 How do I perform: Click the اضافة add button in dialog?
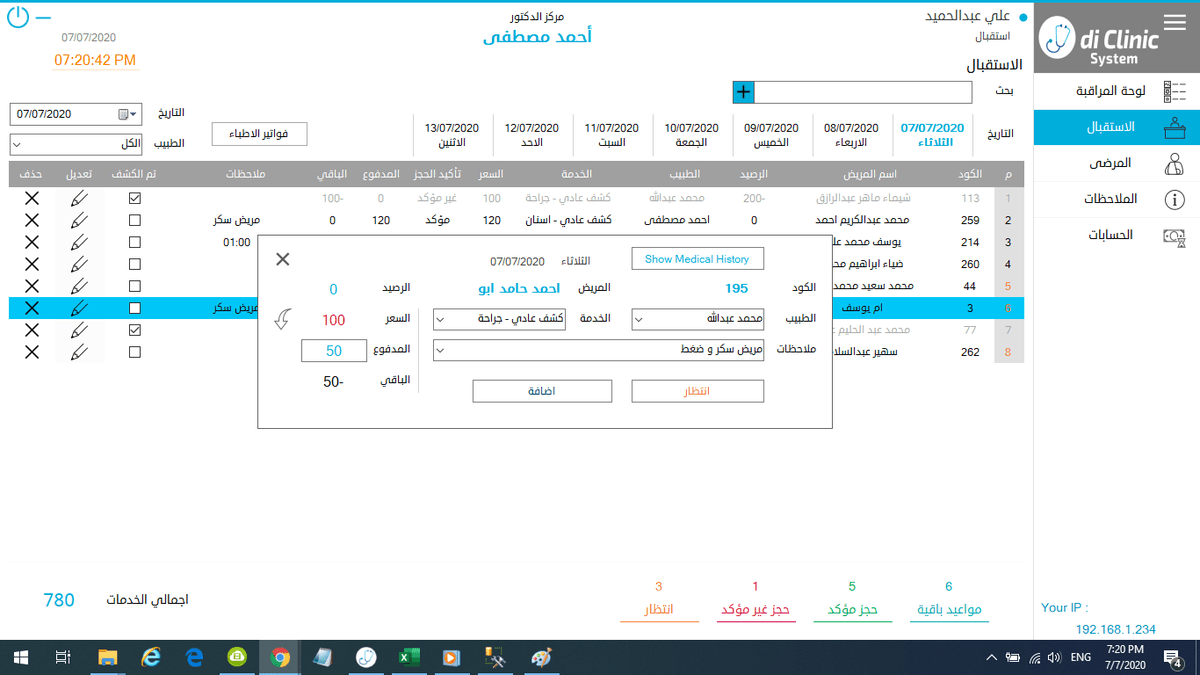click(542, 391)
